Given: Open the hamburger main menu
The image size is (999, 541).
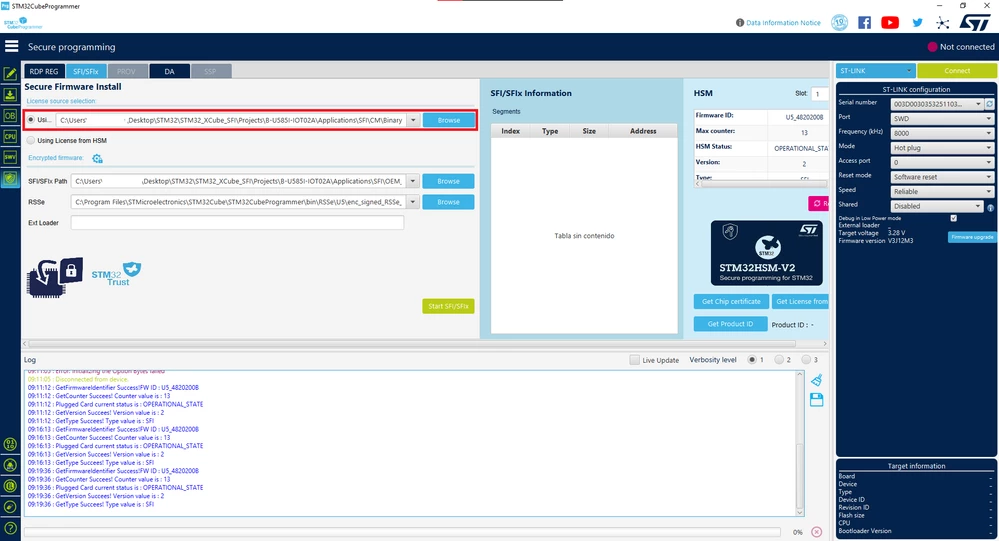Looking at the screenshot, I should (11, 46).
